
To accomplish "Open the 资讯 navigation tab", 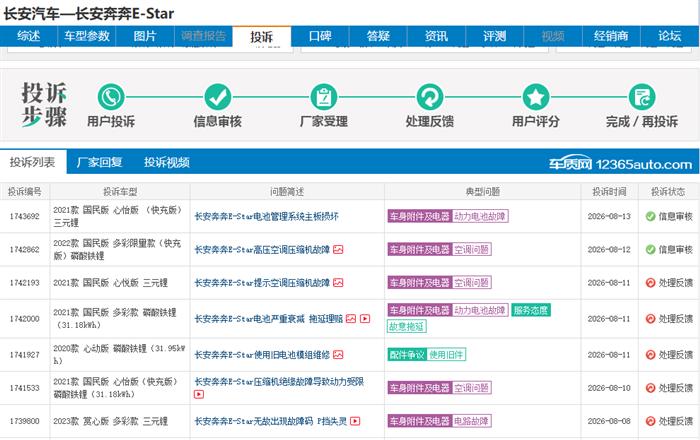I will coord(436,36).
